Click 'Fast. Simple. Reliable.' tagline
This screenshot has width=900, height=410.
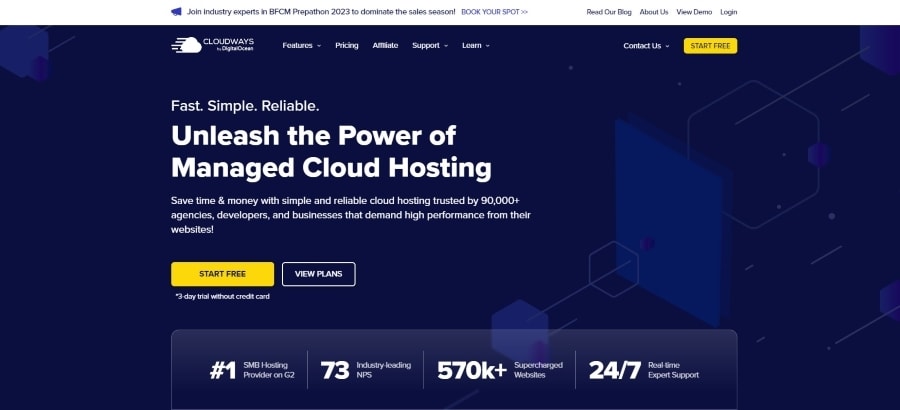pyautogui.click(x=245, y=106)
